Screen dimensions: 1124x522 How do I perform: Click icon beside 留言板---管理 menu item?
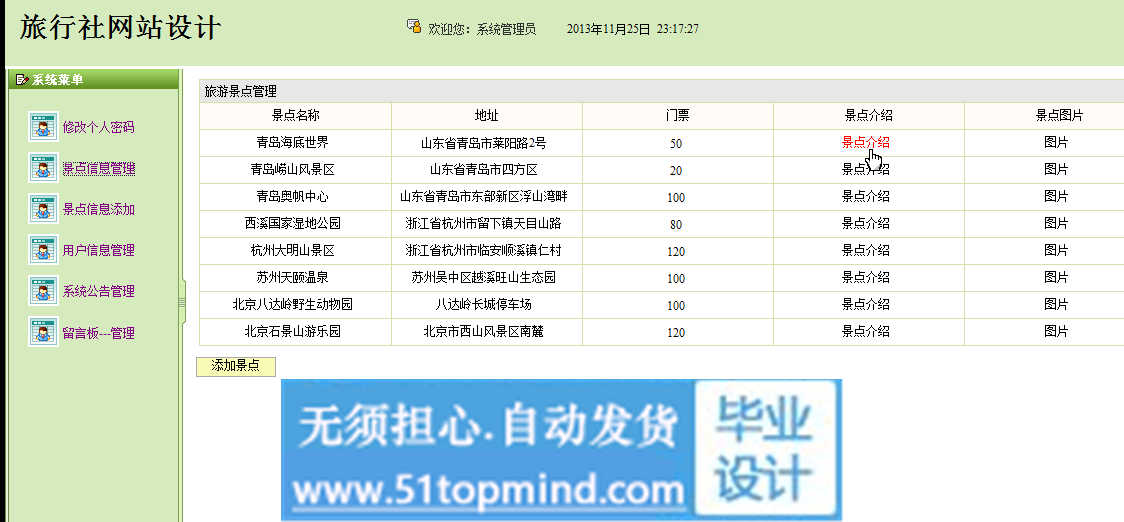point(43,332)
